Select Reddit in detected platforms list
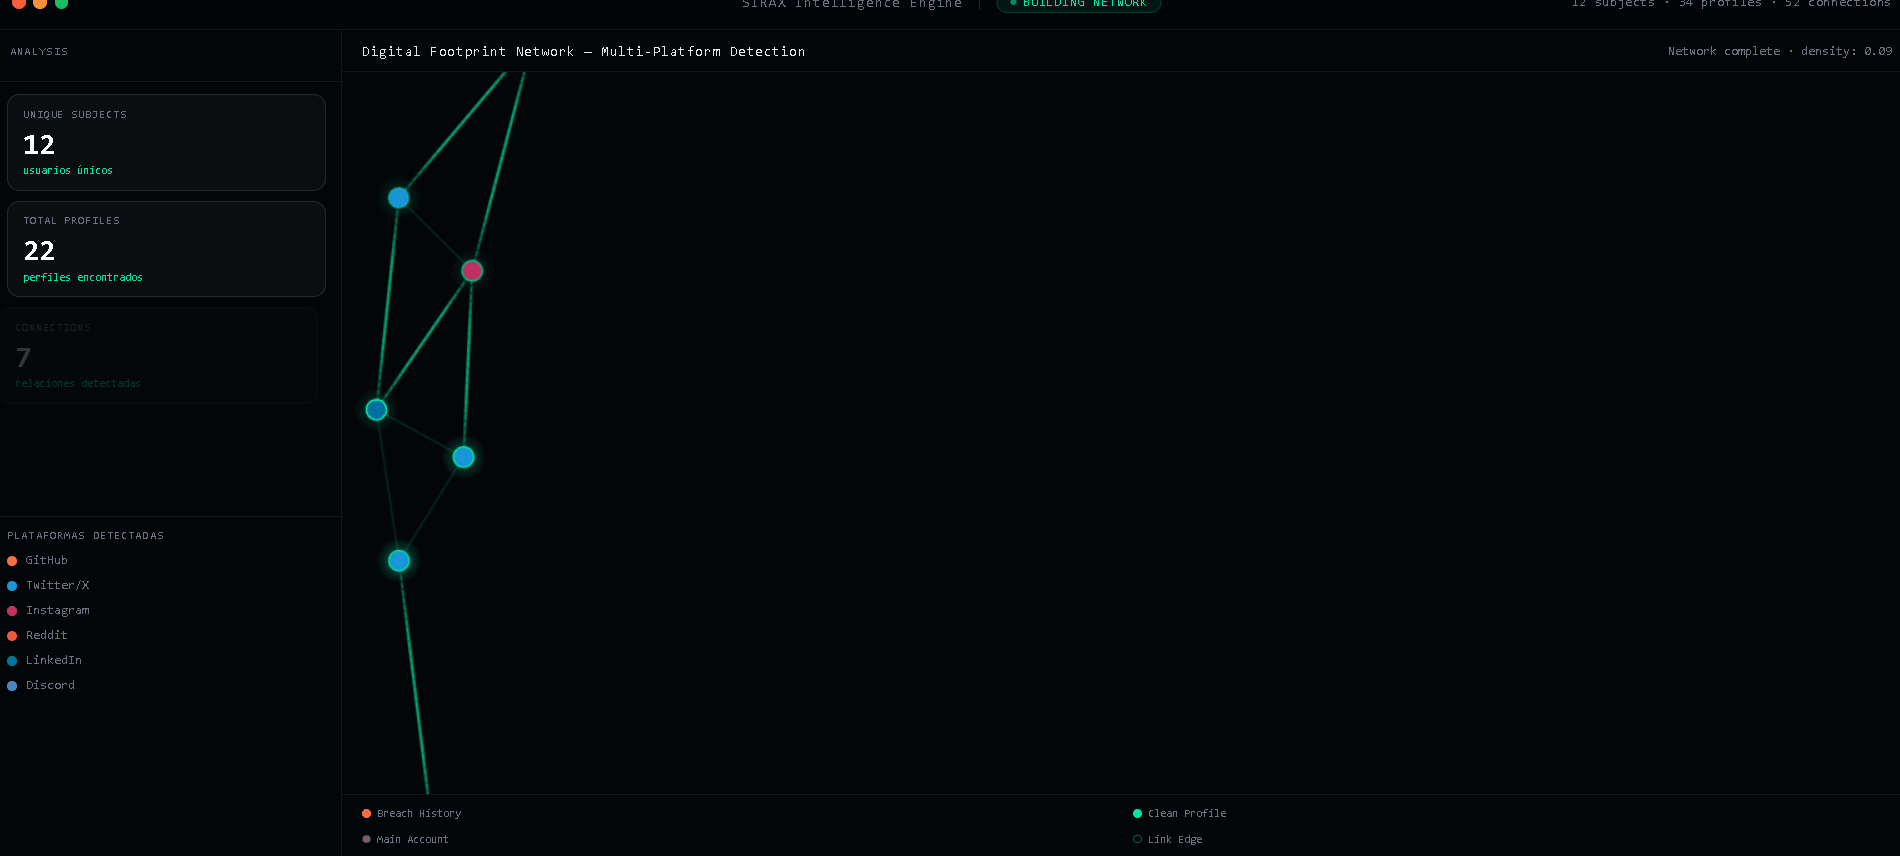Screen dimensions: 1900x856 click(x=46, y=636)
